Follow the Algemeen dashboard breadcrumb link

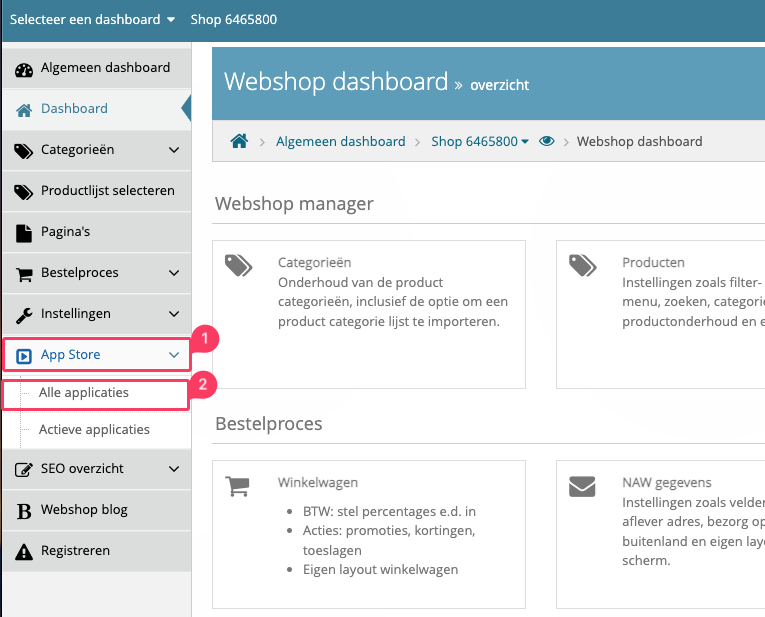340,142
